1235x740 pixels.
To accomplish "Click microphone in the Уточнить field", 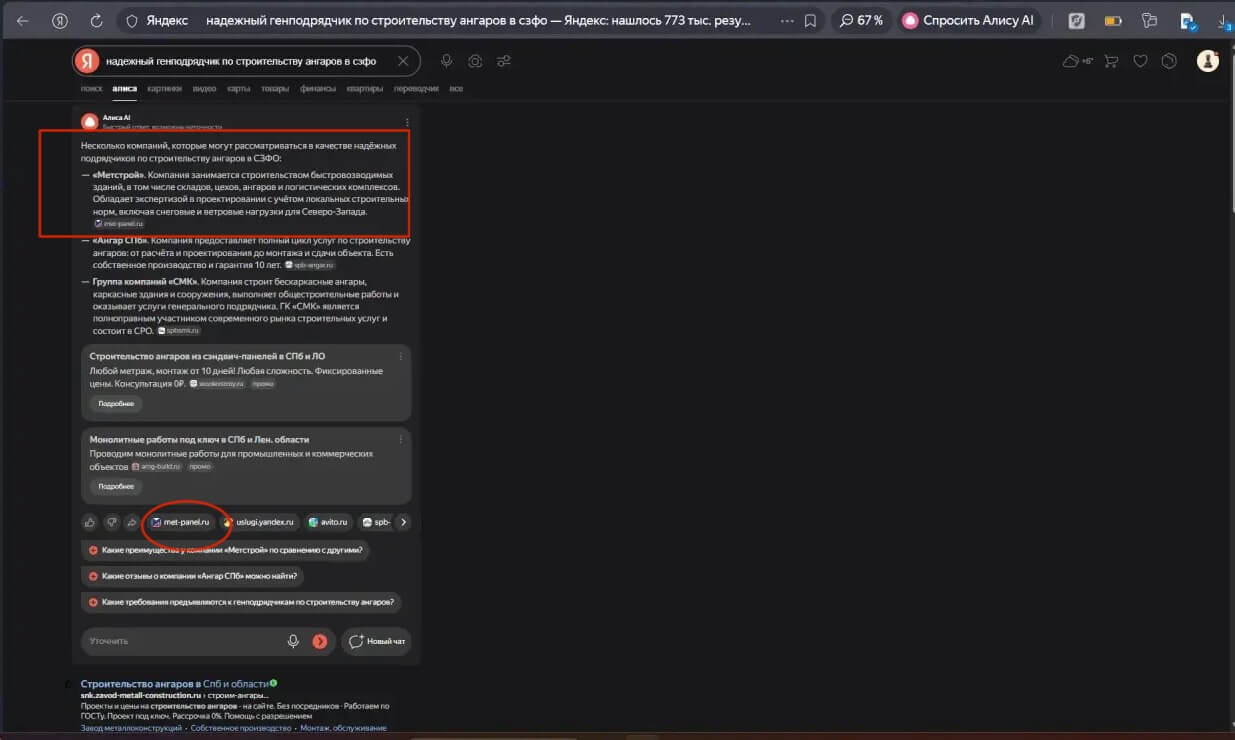I will tap(293, 641).
